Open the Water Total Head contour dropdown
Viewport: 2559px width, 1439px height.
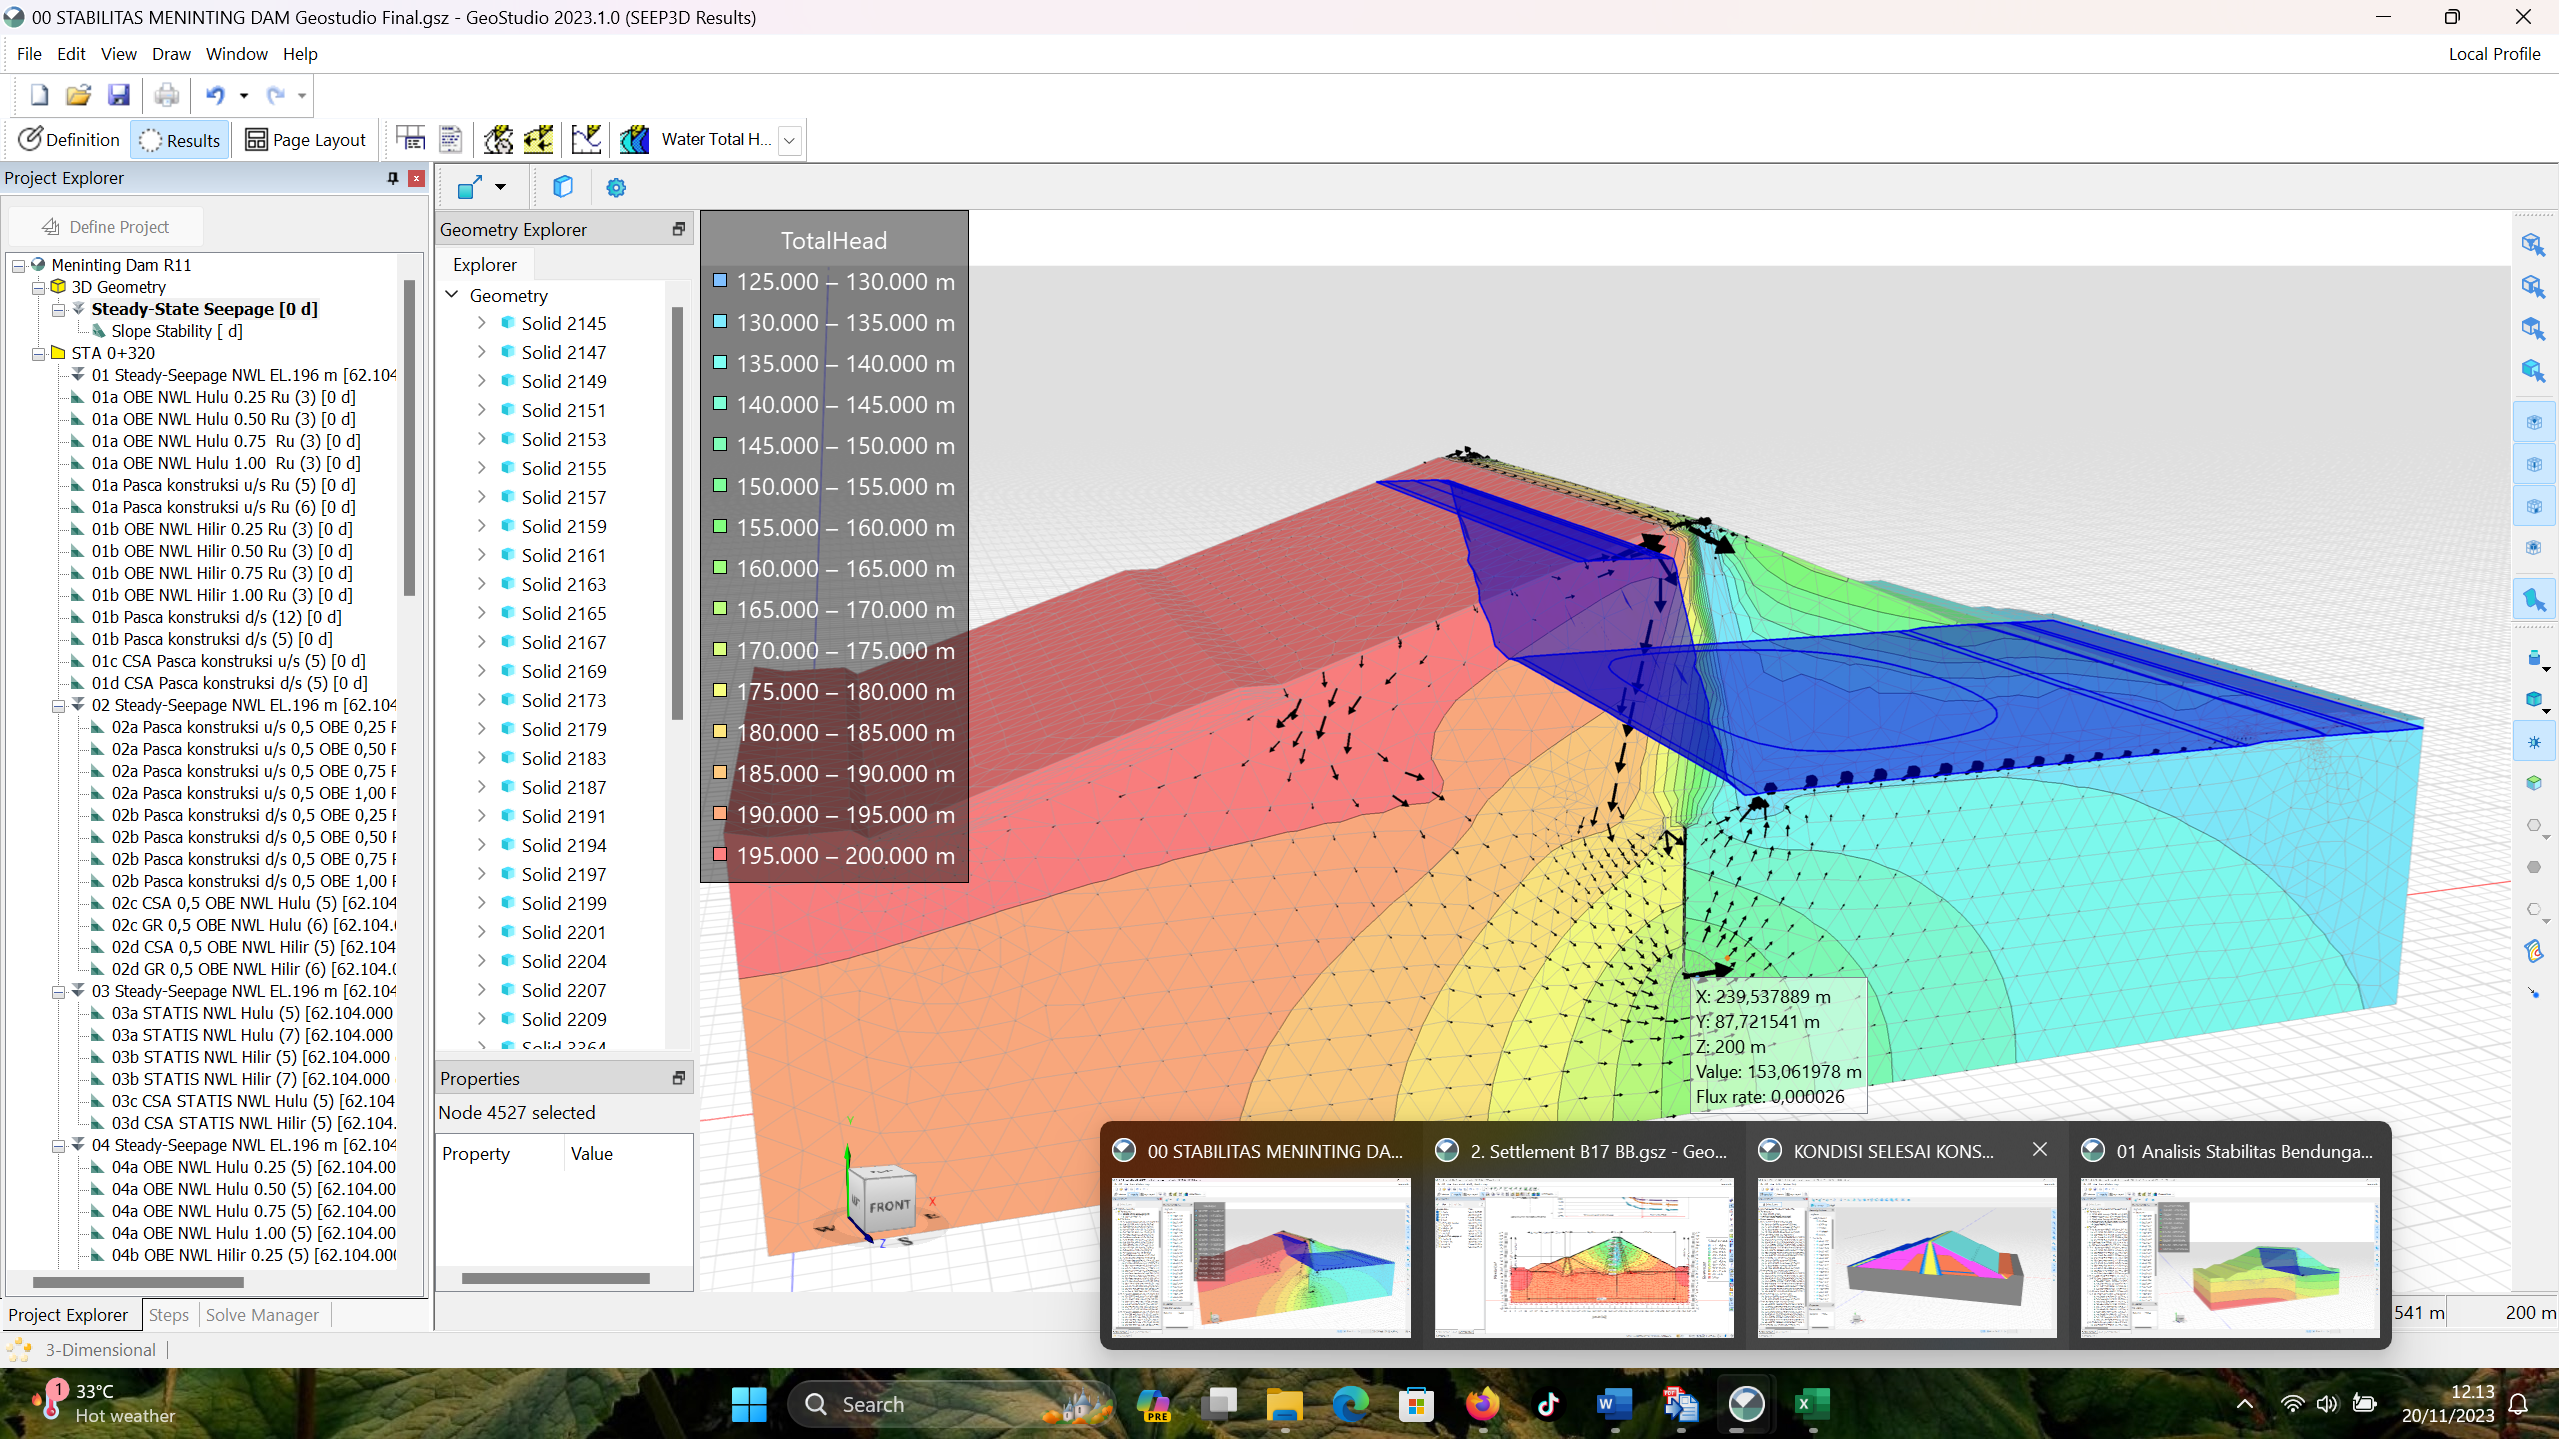click(x=790, y=140)
